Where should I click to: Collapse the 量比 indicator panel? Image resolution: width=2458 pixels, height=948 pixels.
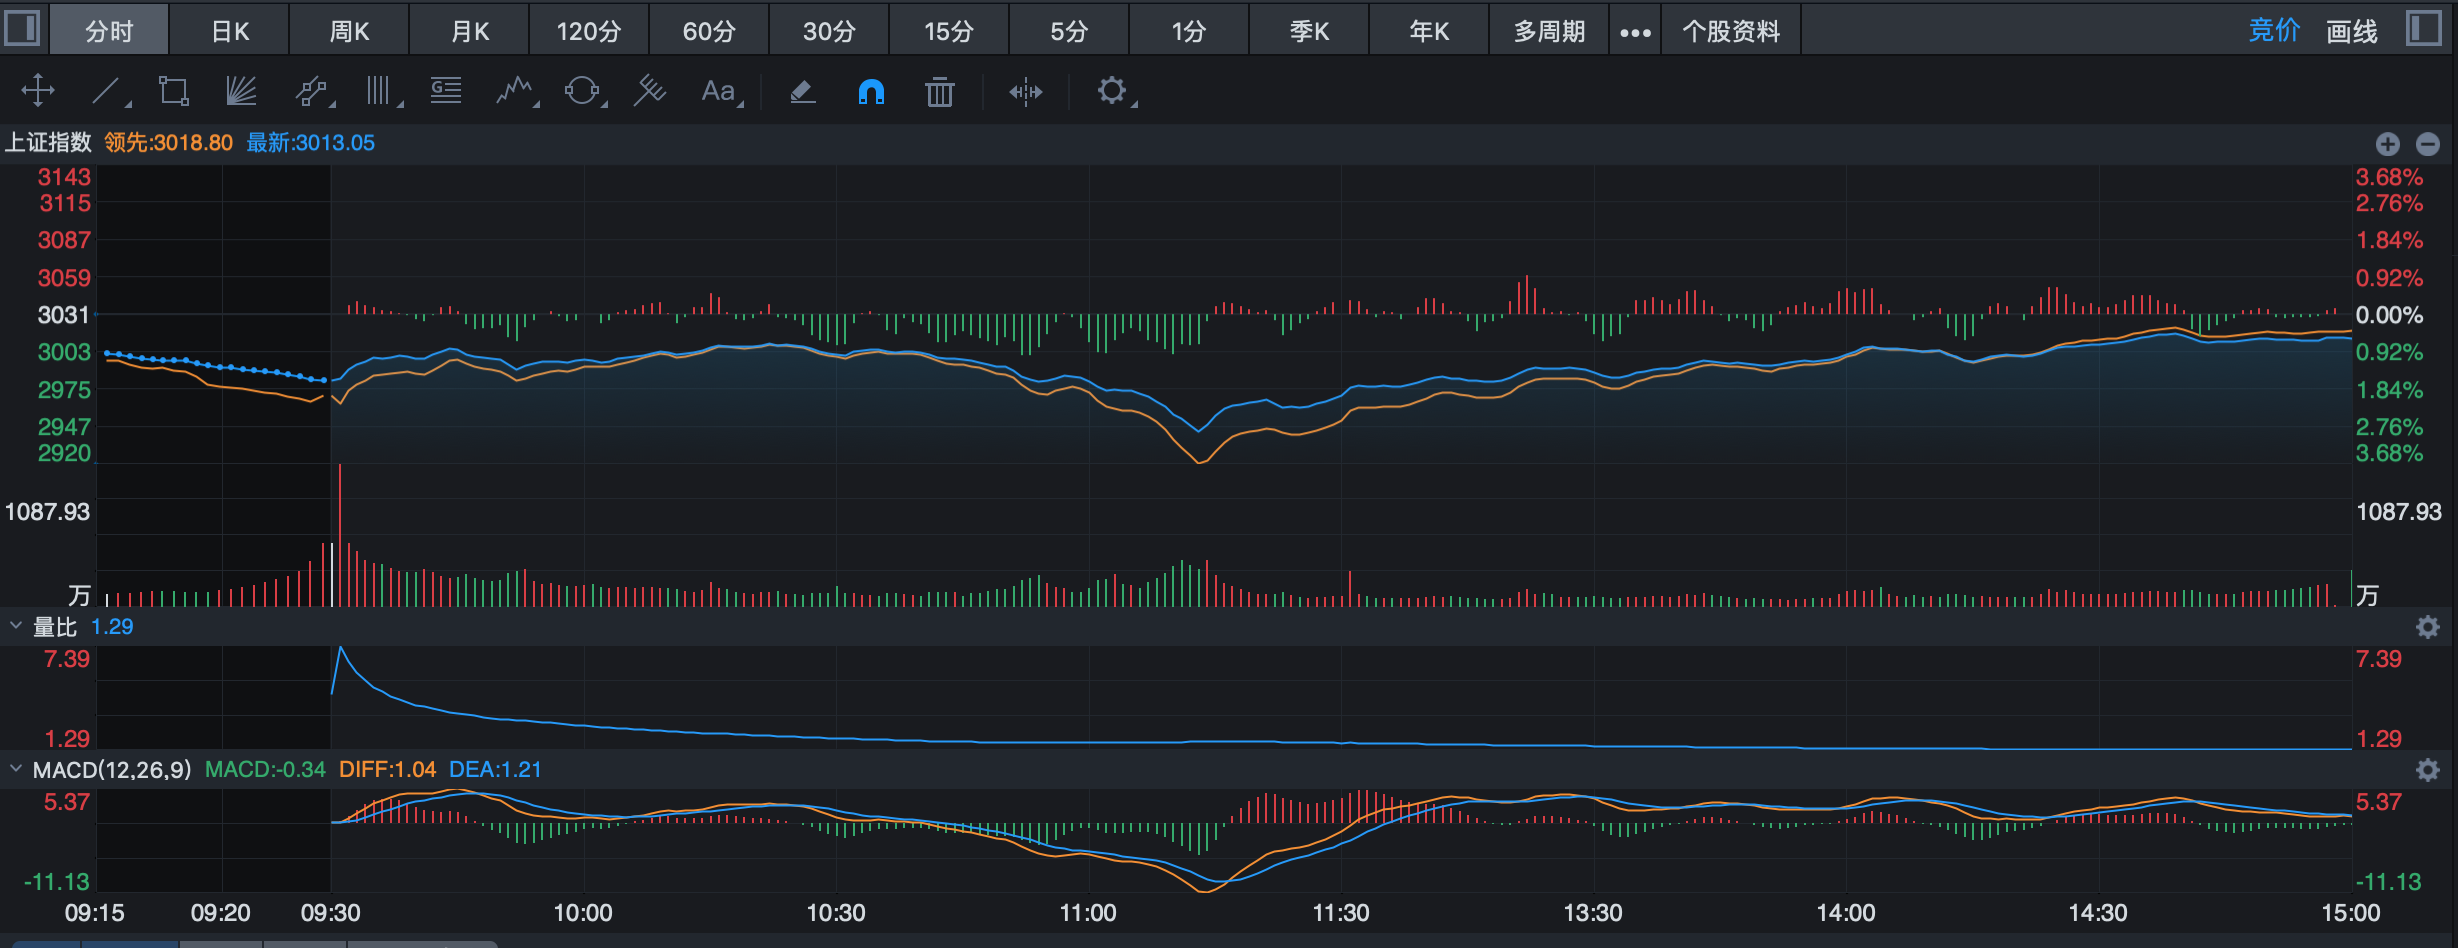[15, 626]
